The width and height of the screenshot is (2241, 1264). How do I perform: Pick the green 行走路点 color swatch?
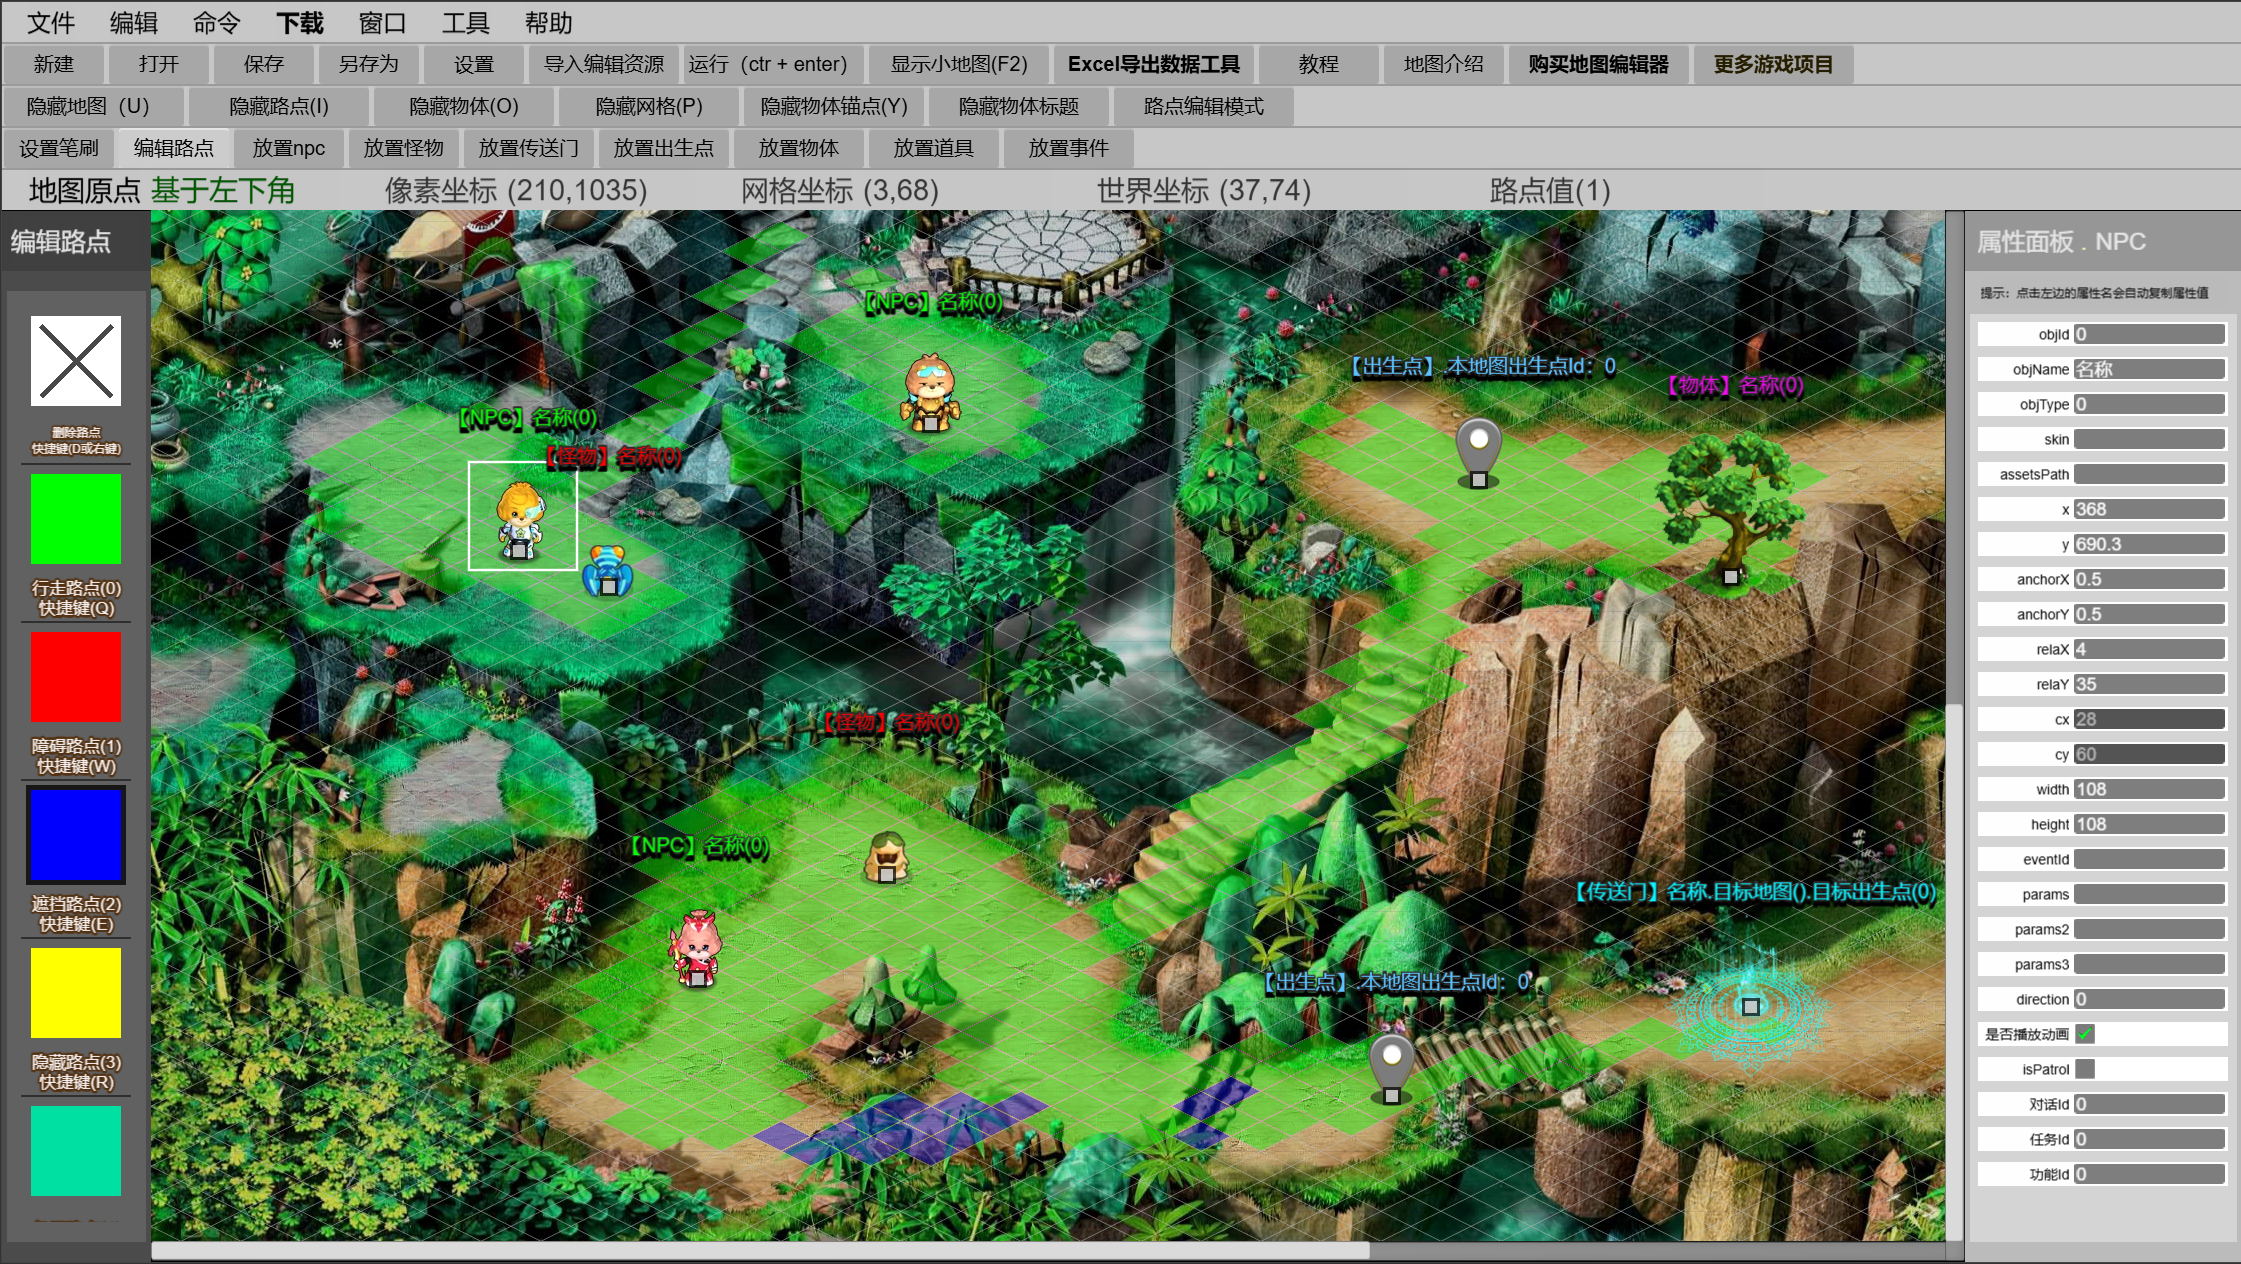(x=76, y=519)
